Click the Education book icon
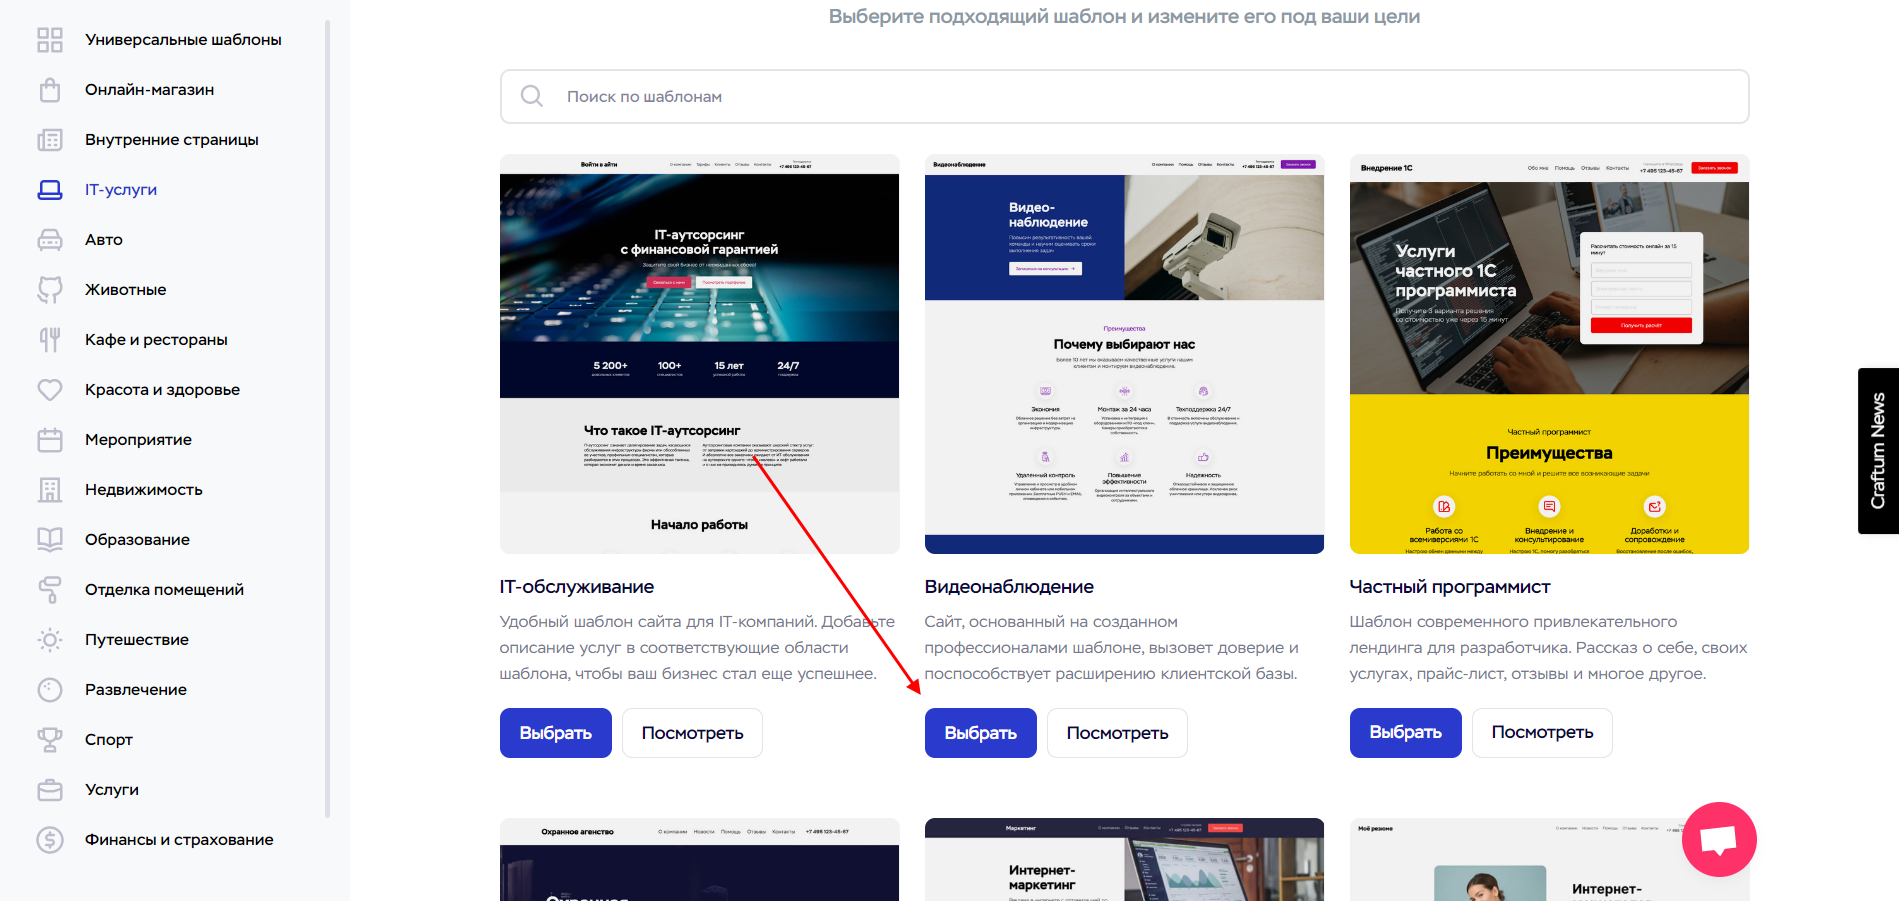This screenshot has width=1899, height=901. click(x=50, y=540)
